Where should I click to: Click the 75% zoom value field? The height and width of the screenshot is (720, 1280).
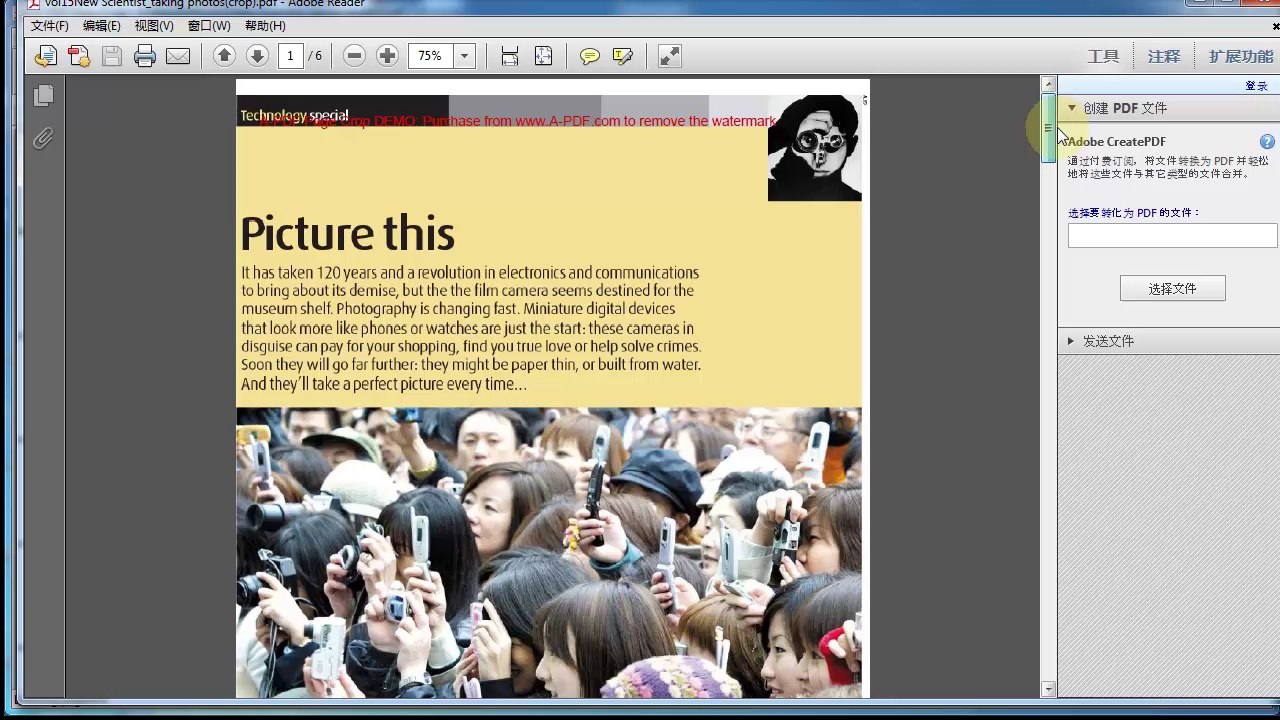coord(431,56)
